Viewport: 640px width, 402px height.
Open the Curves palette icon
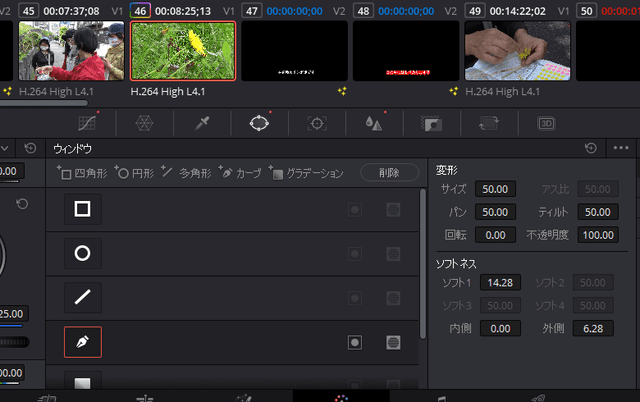87,123
